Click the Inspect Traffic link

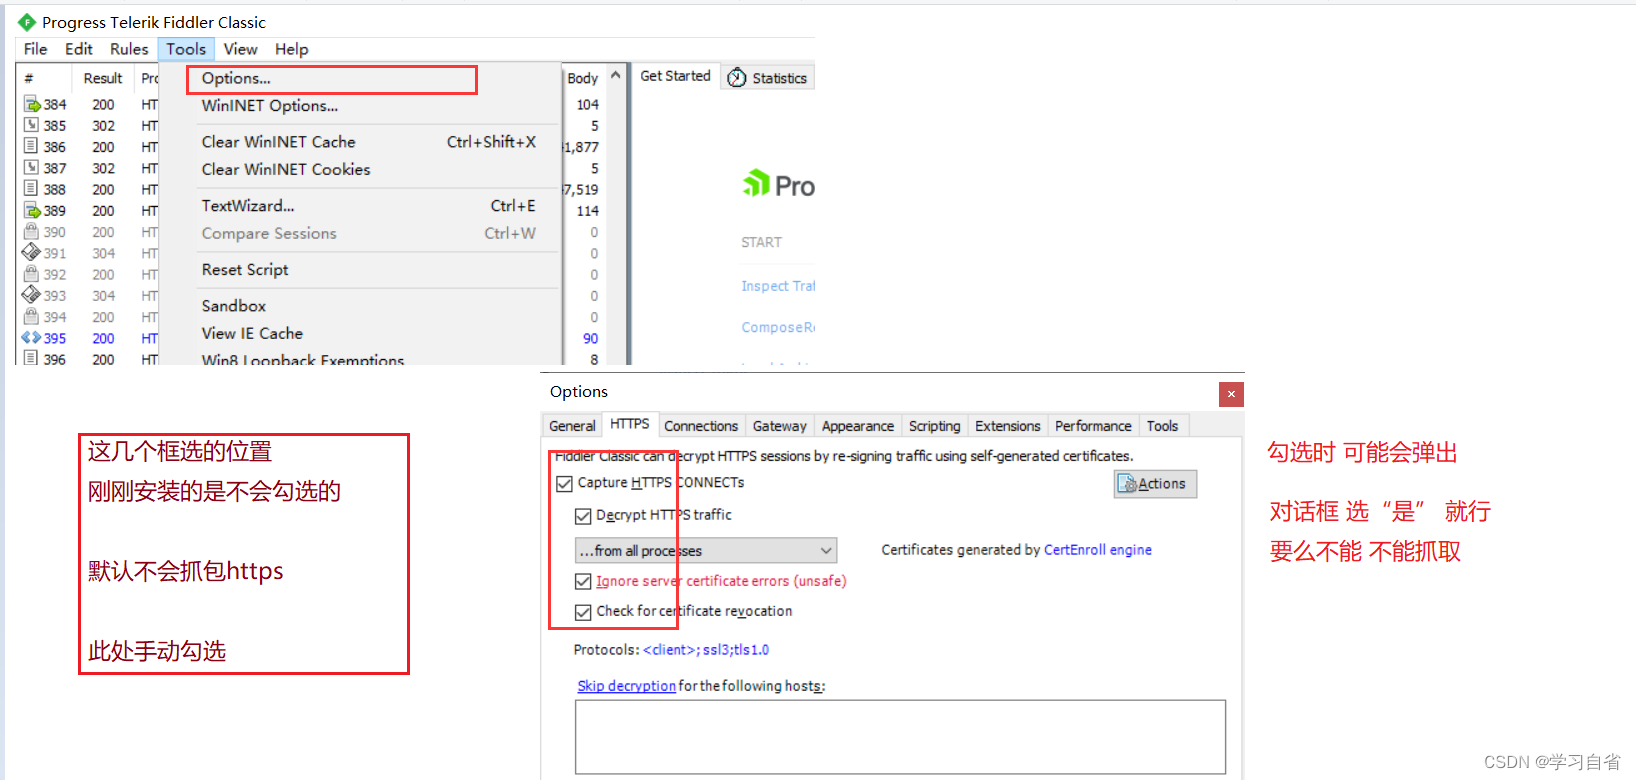tap(778, 286)
